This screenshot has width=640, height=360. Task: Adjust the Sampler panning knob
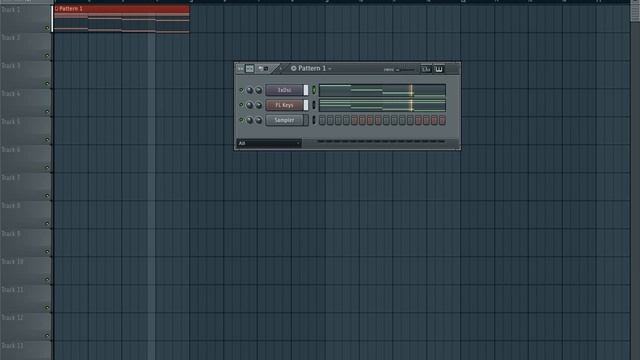tap(249, 120)
